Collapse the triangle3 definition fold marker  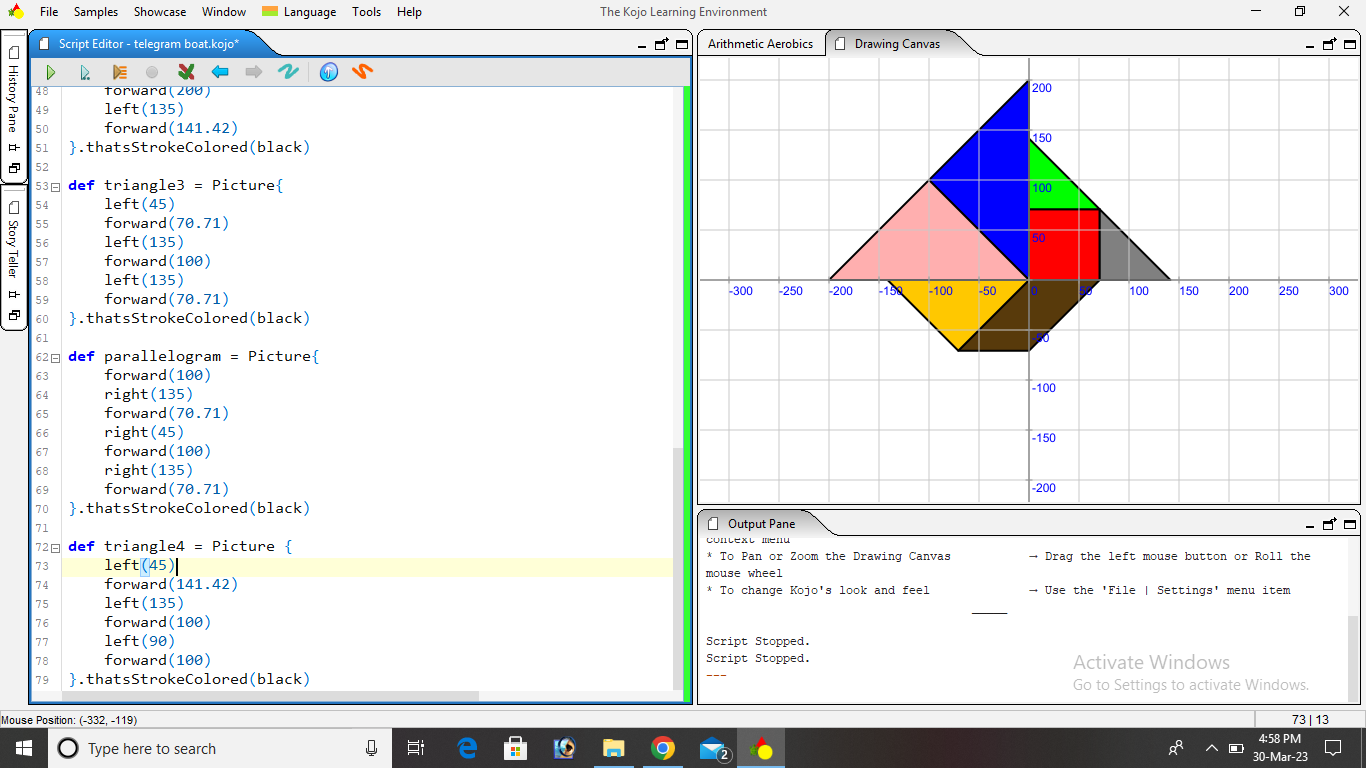56,186
